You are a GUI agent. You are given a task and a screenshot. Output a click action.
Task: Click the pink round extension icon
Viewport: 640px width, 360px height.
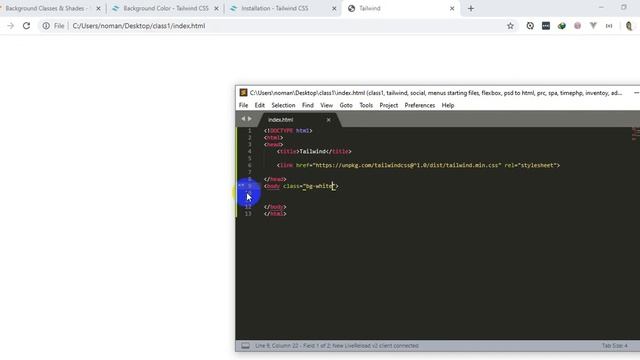tap(577, 26)
